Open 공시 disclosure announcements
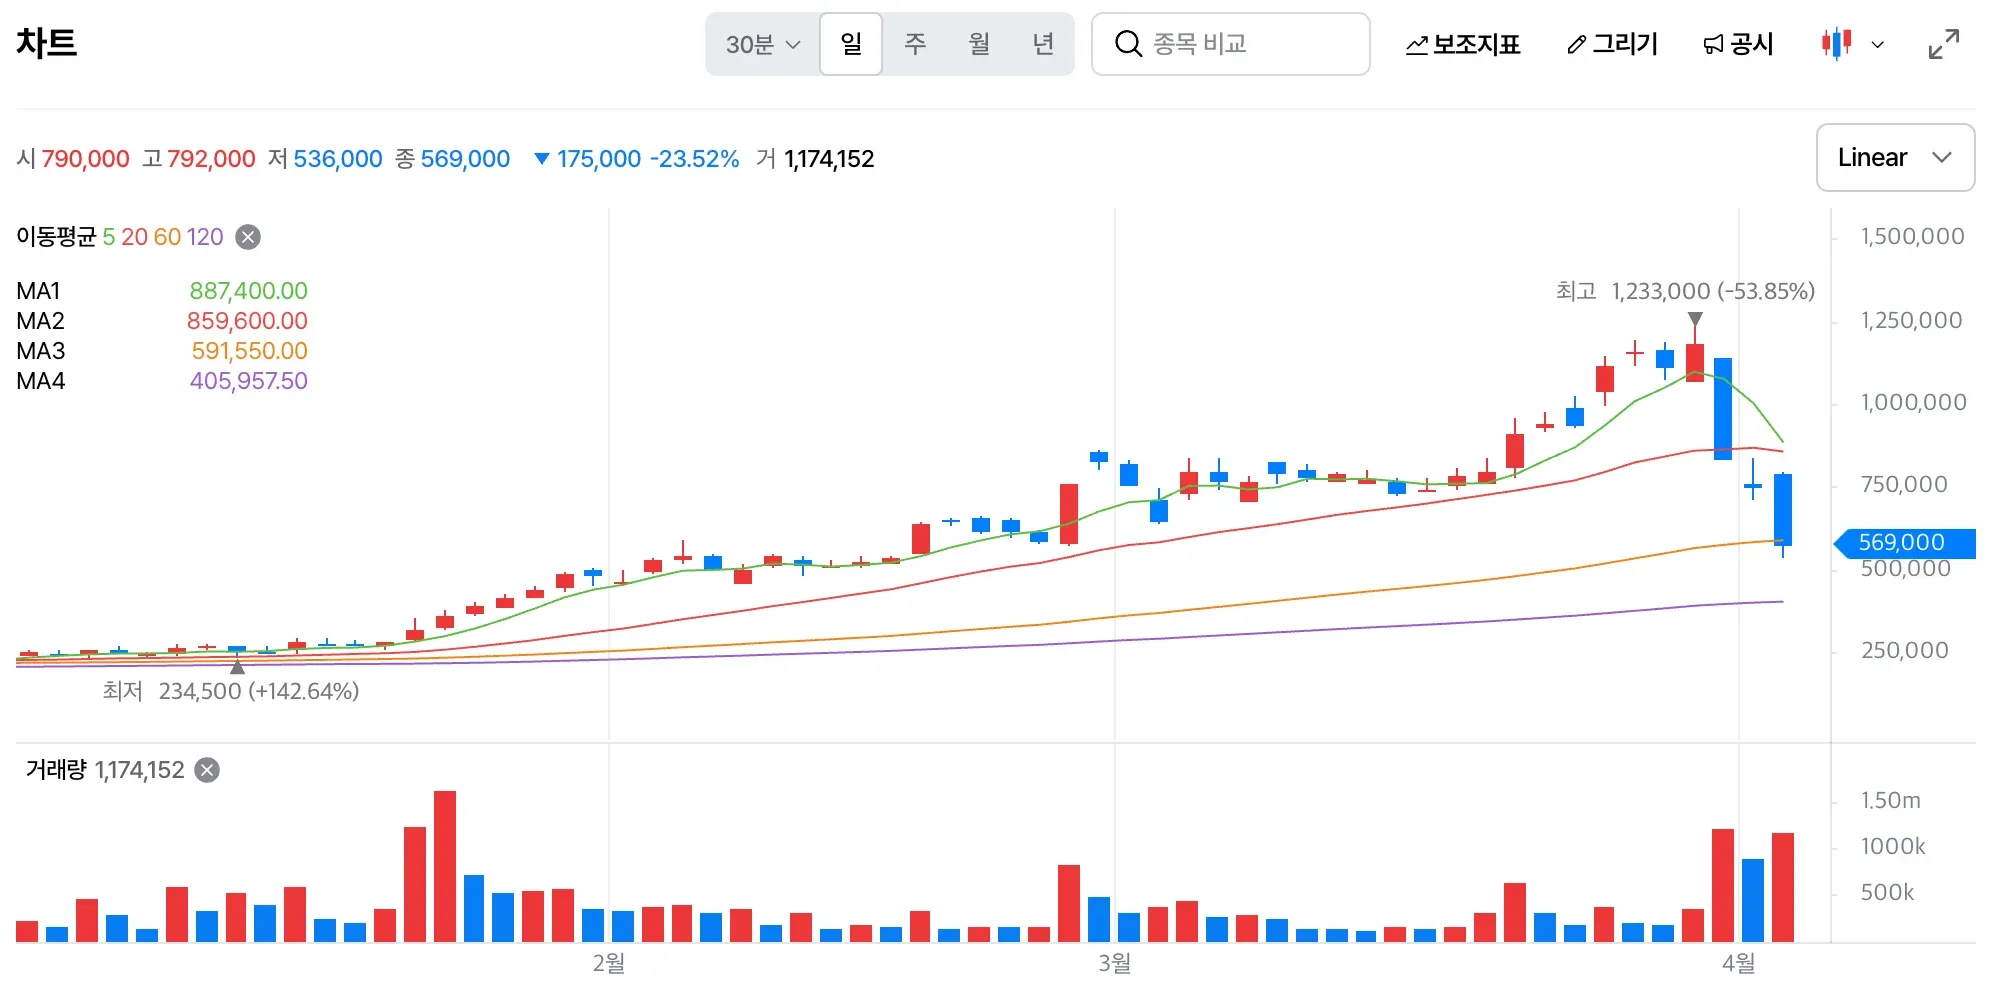The image size is (1994, 1000). click(x=1737, y=44)
